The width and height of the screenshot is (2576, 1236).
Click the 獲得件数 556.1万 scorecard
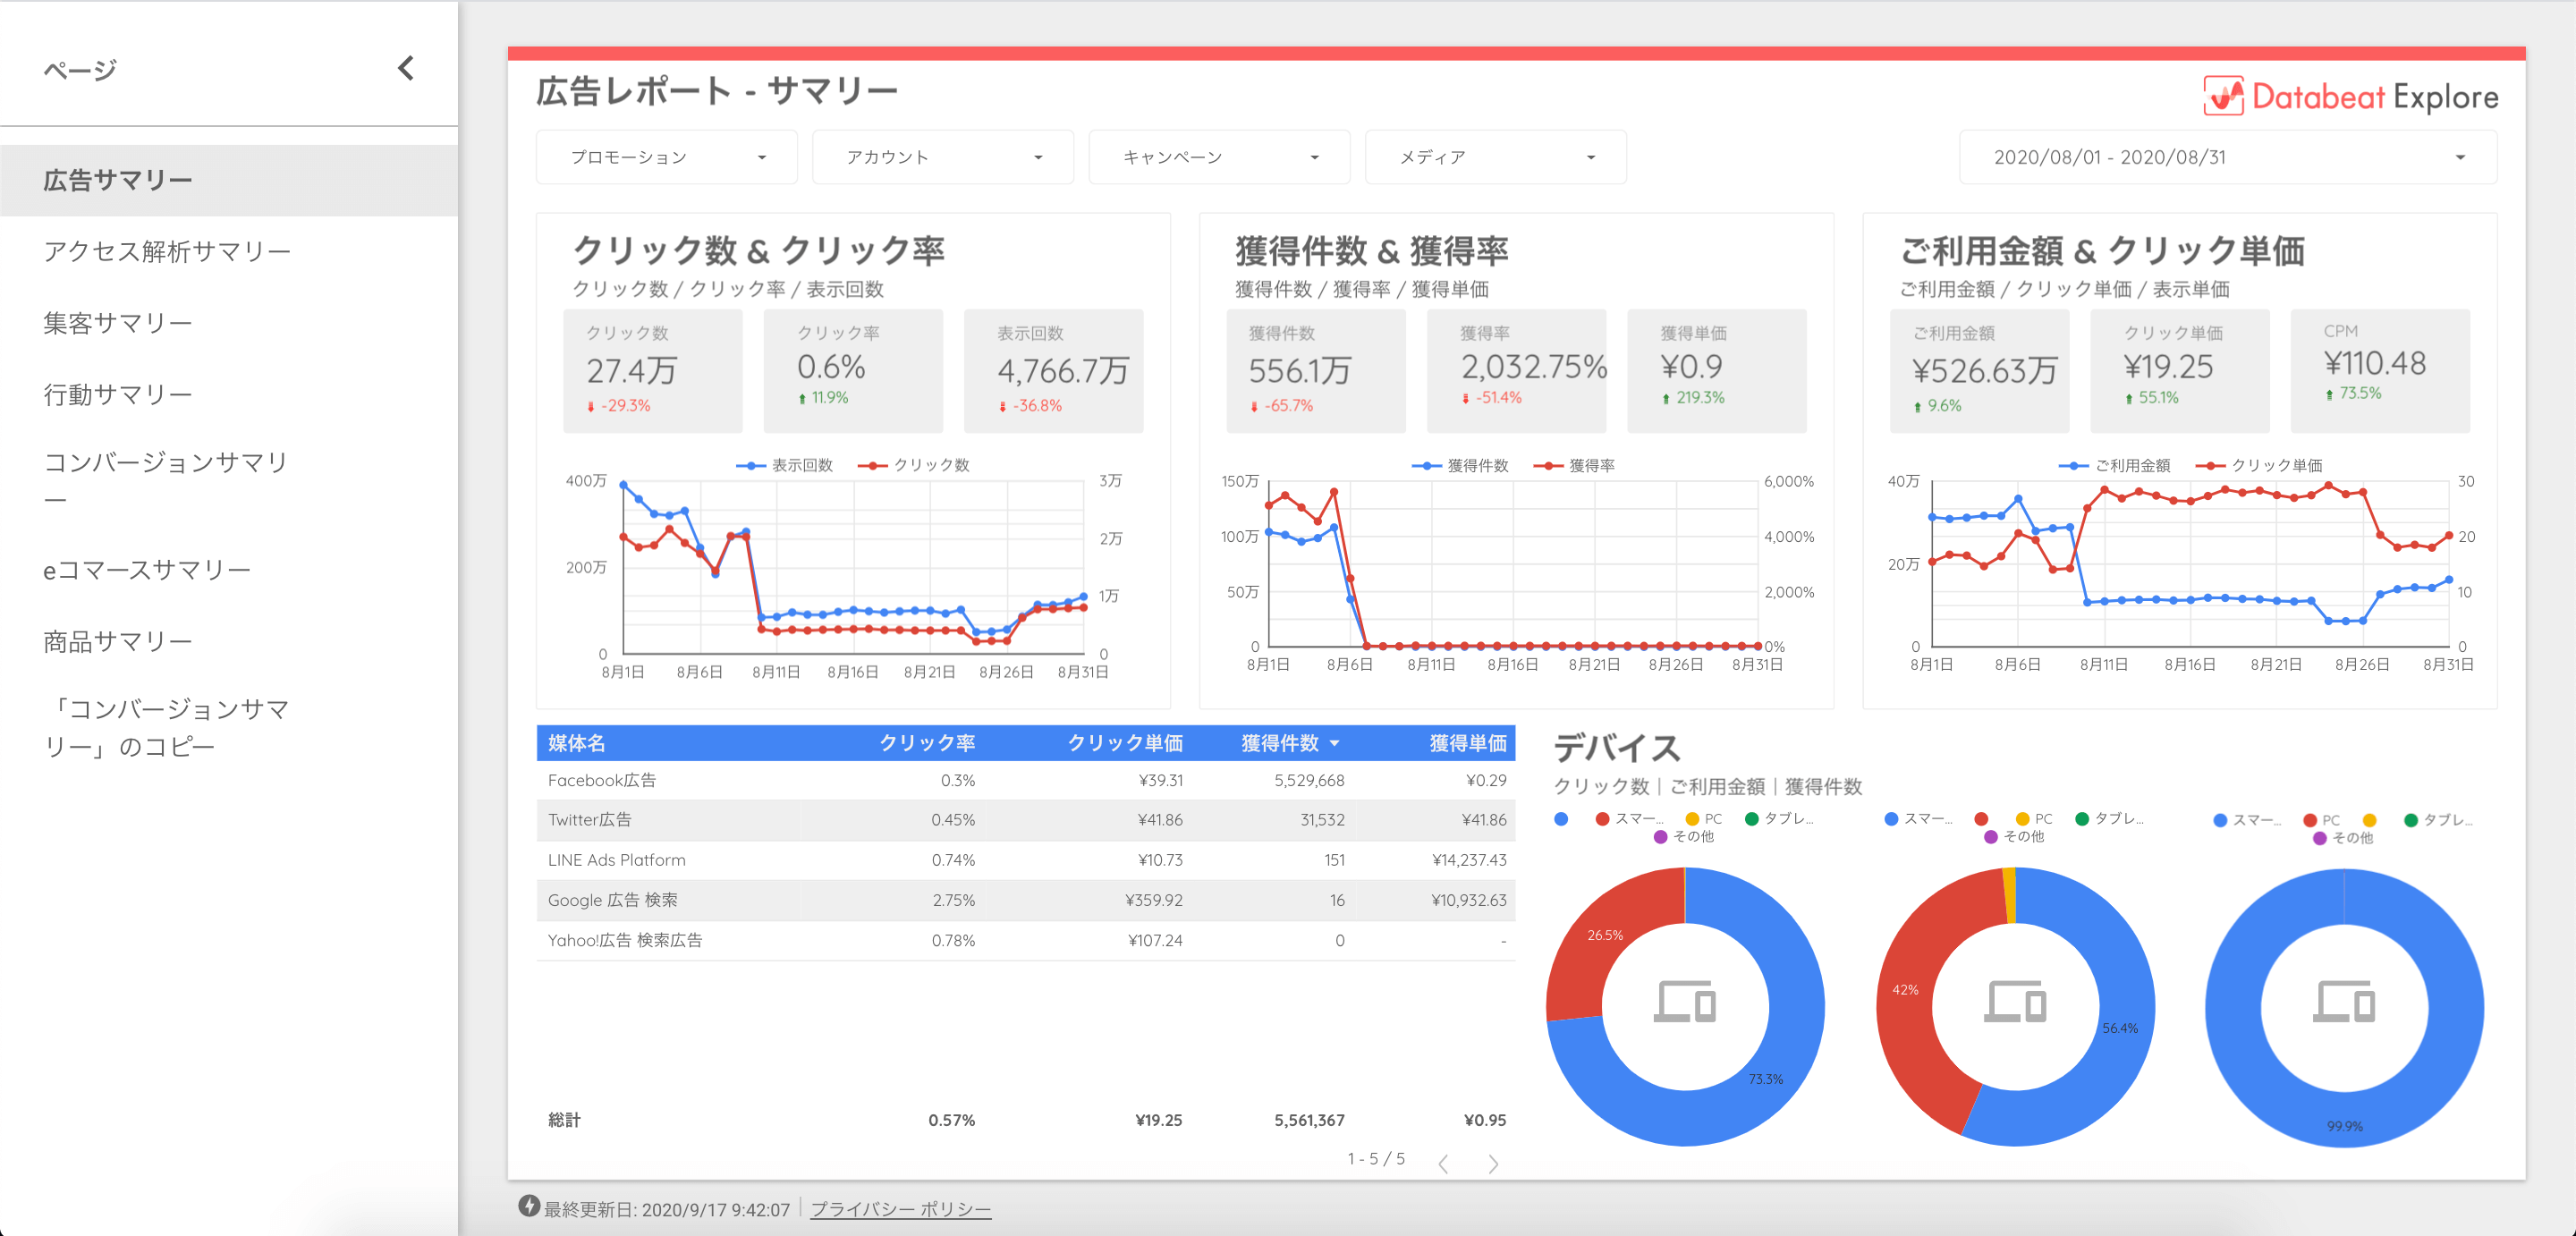(x=1316, y=370)
